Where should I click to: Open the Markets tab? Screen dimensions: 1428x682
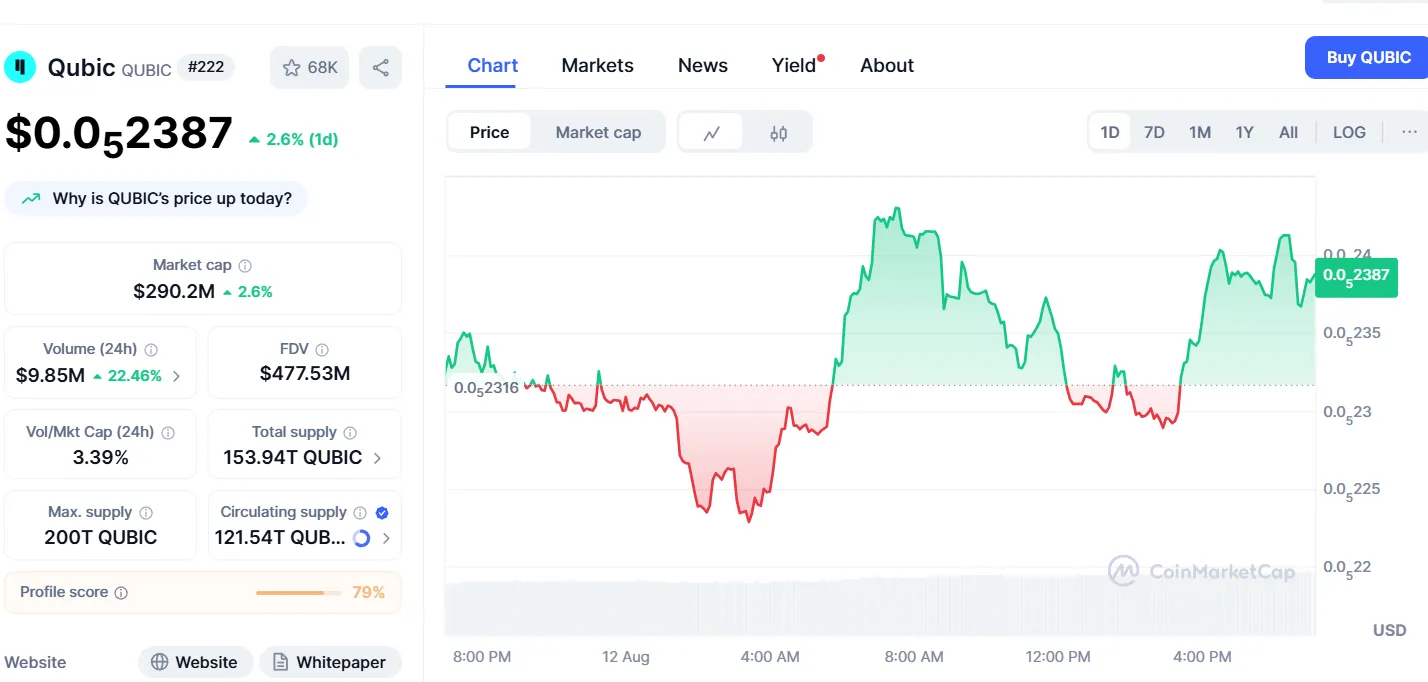(597, 66)
